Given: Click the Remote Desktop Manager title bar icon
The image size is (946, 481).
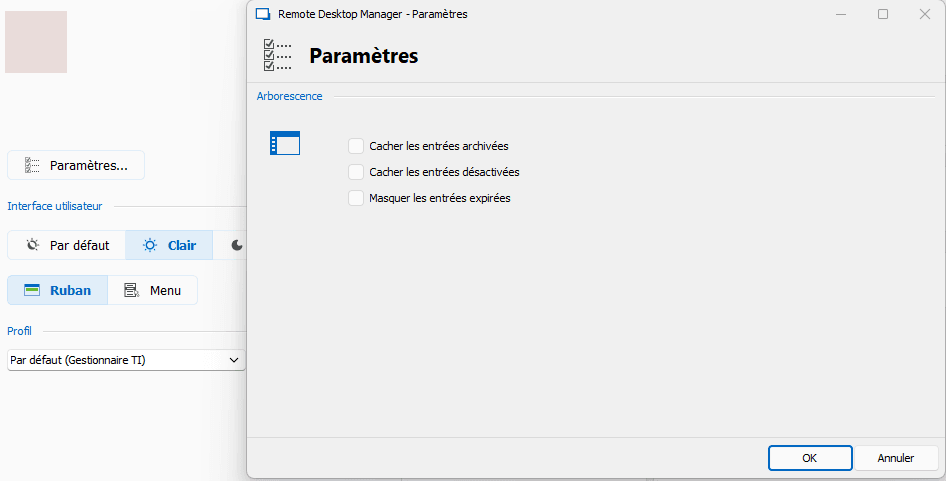Looking at the screenshot, I should click(x=263, y=14).
